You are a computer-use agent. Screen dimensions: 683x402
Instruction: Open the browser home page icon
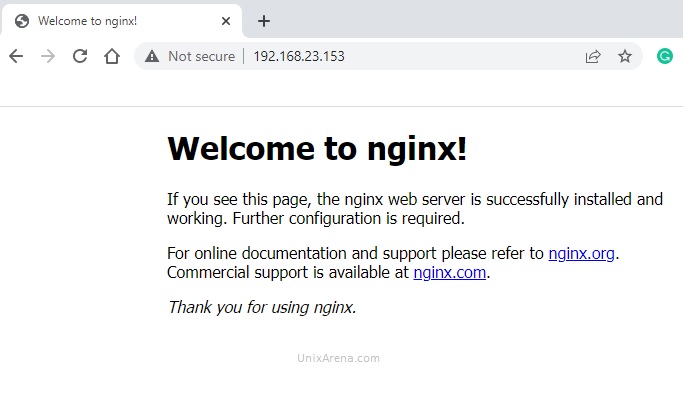[x=112, y=56]
